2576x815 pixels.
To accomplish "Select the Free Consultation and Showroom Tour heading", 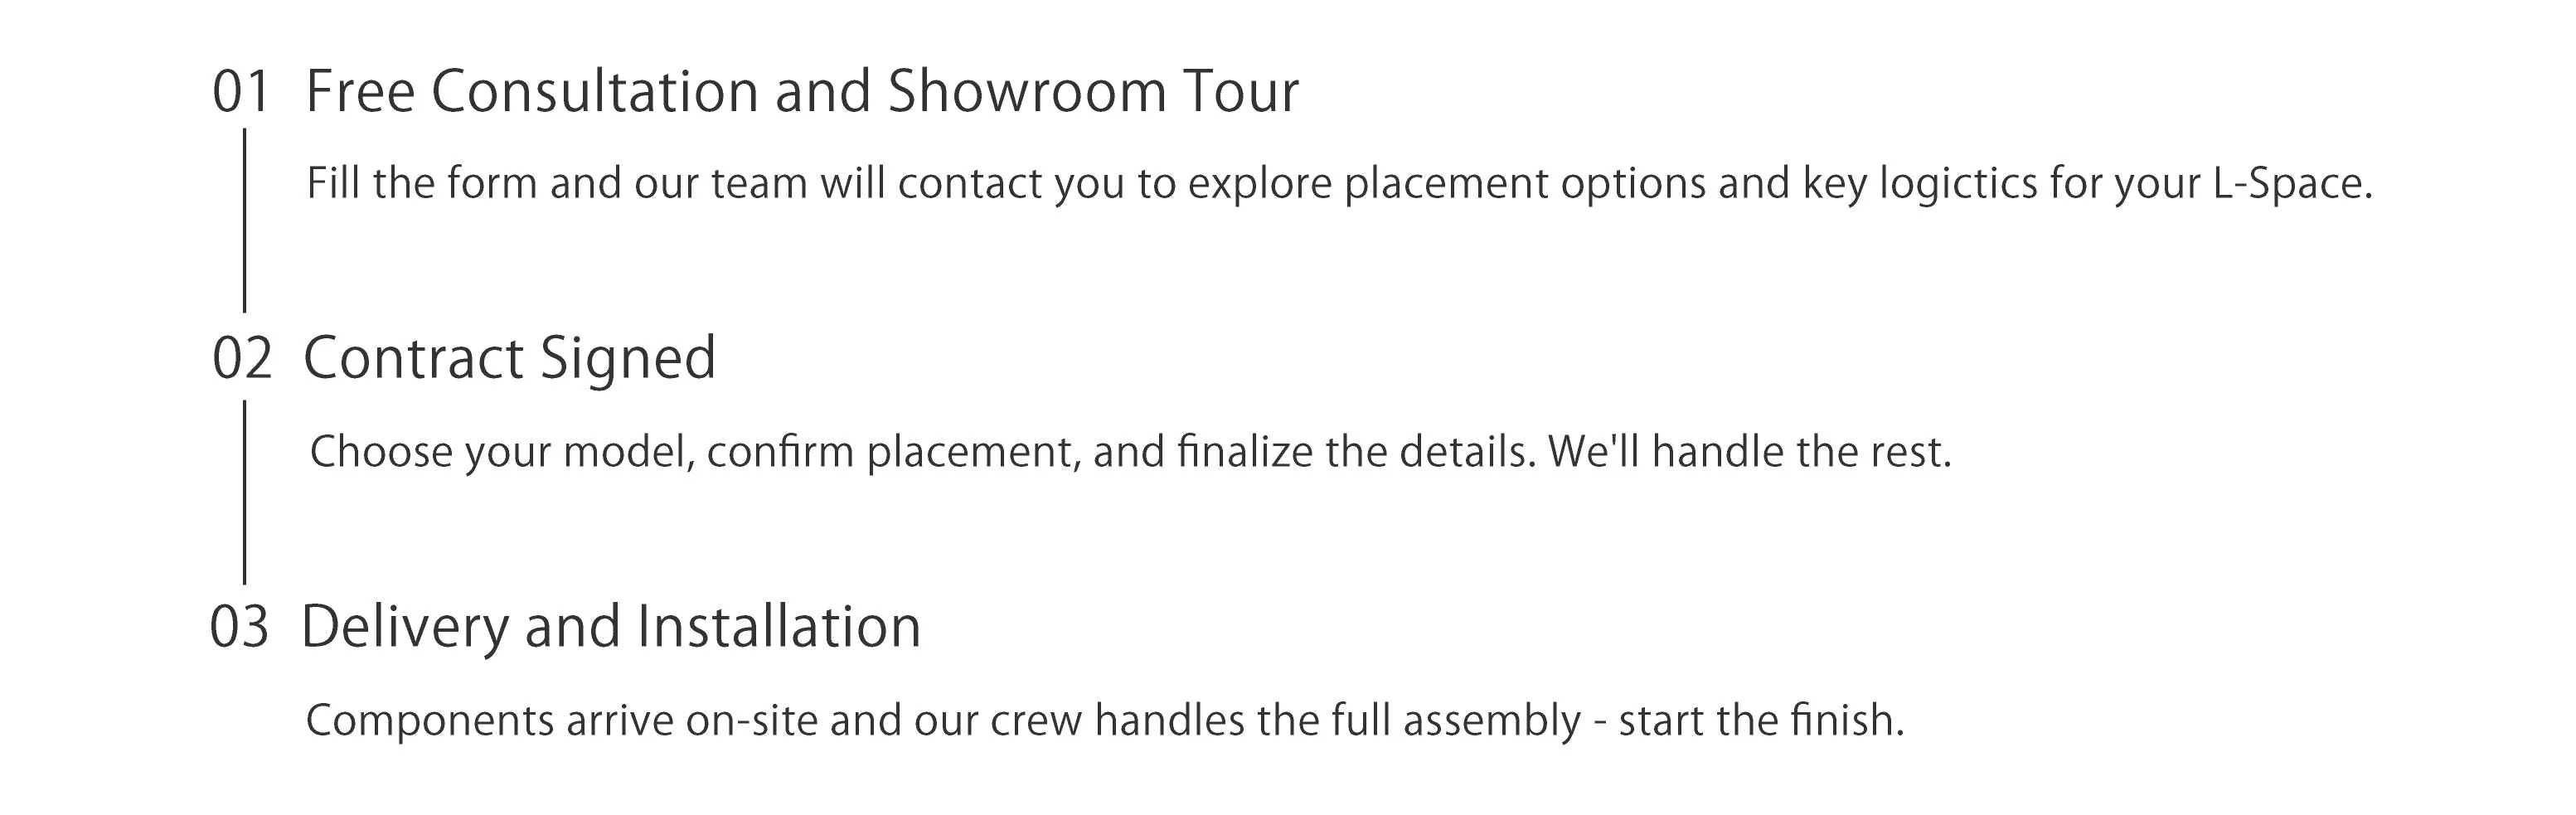I will (802, 91).
